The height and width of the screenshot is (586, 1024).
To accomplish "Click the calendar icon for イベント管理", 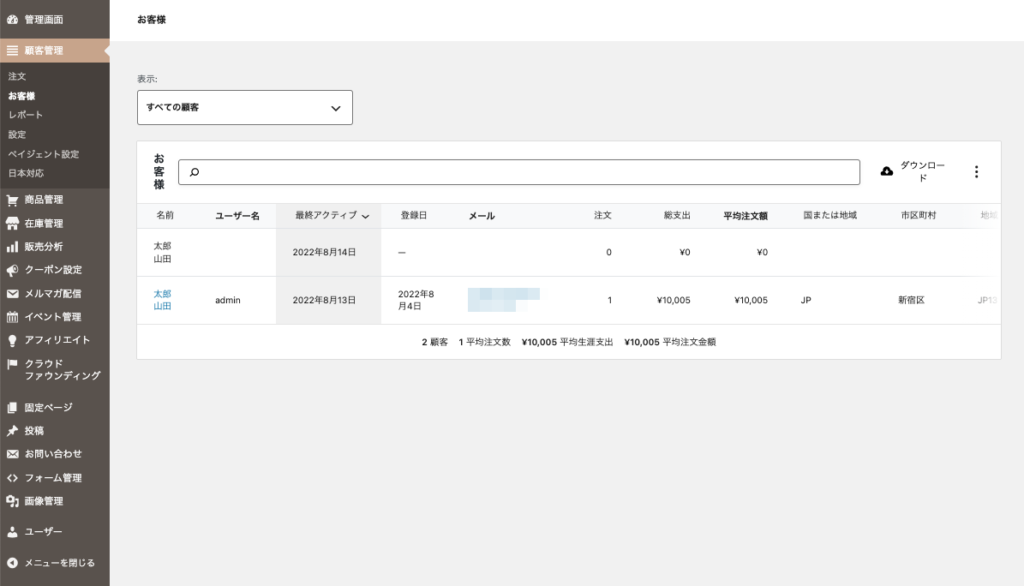I will pyautogui.click(x=13, y=317).
